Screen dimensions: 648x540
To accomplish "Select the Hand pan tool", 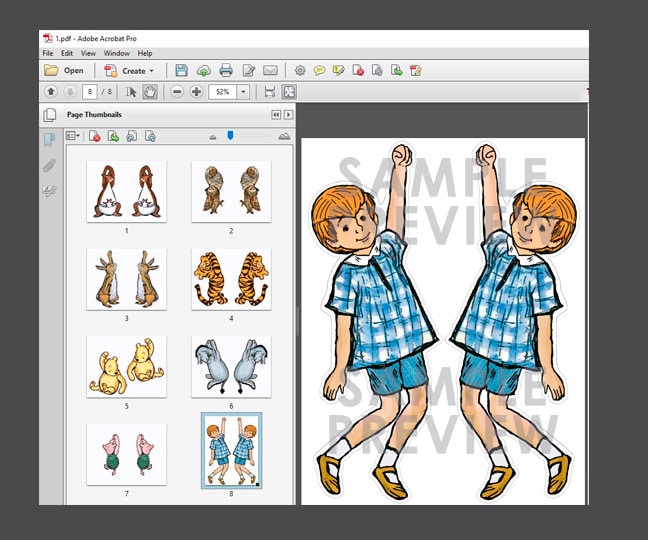I will [150, 92].
